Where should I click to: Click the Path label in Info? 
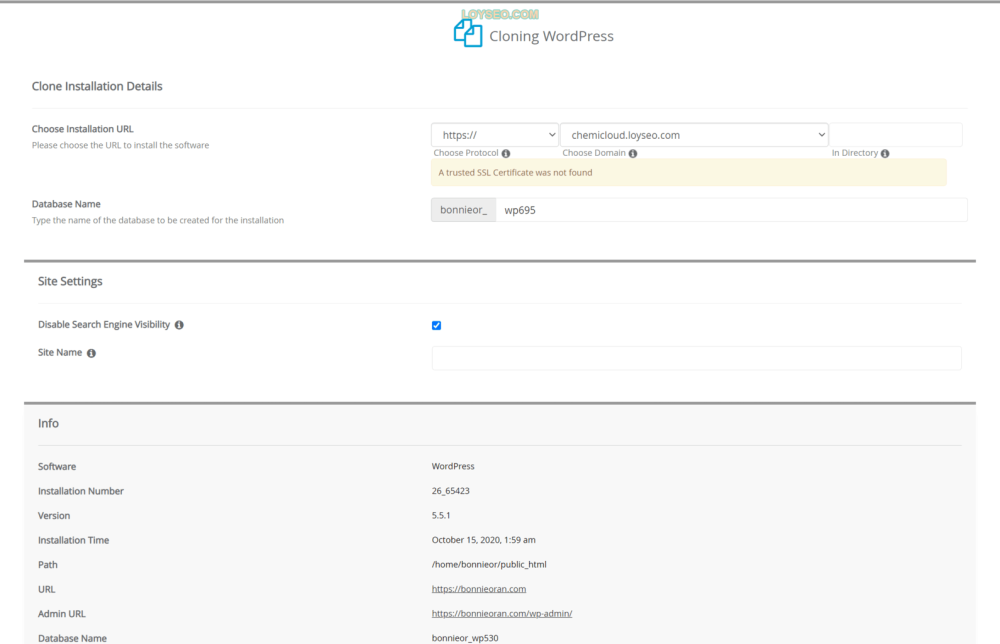tap(48, 564)
